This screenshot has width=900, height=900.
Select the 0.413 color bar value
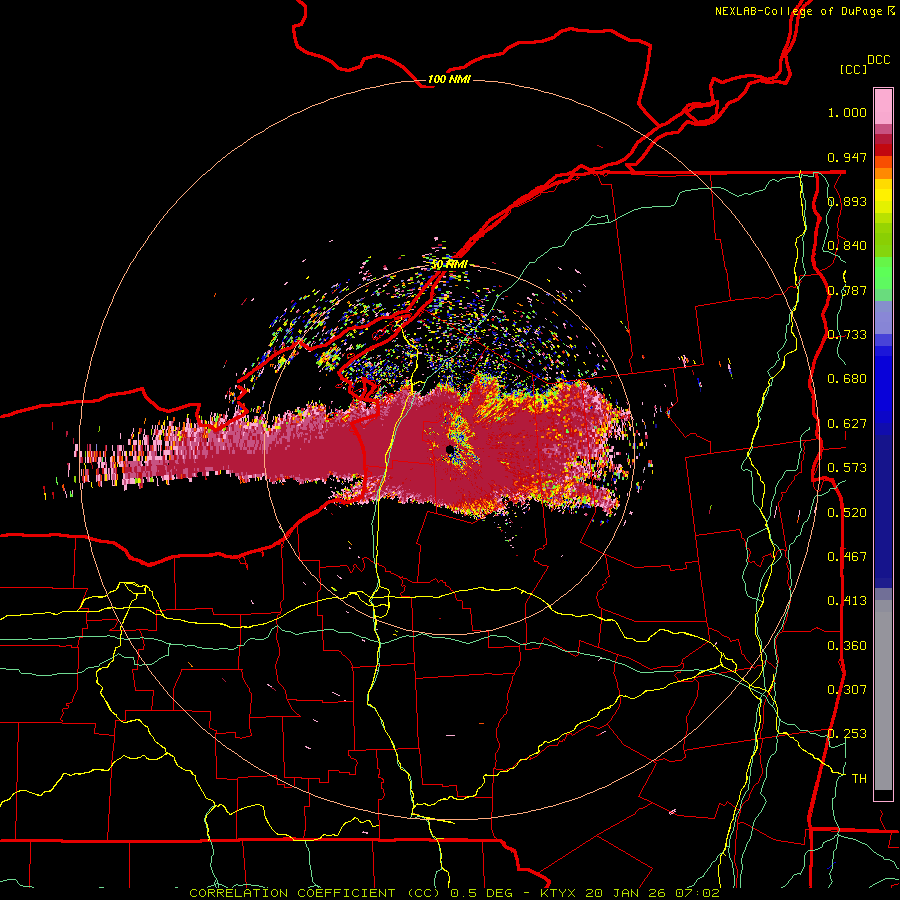point(847,601)
